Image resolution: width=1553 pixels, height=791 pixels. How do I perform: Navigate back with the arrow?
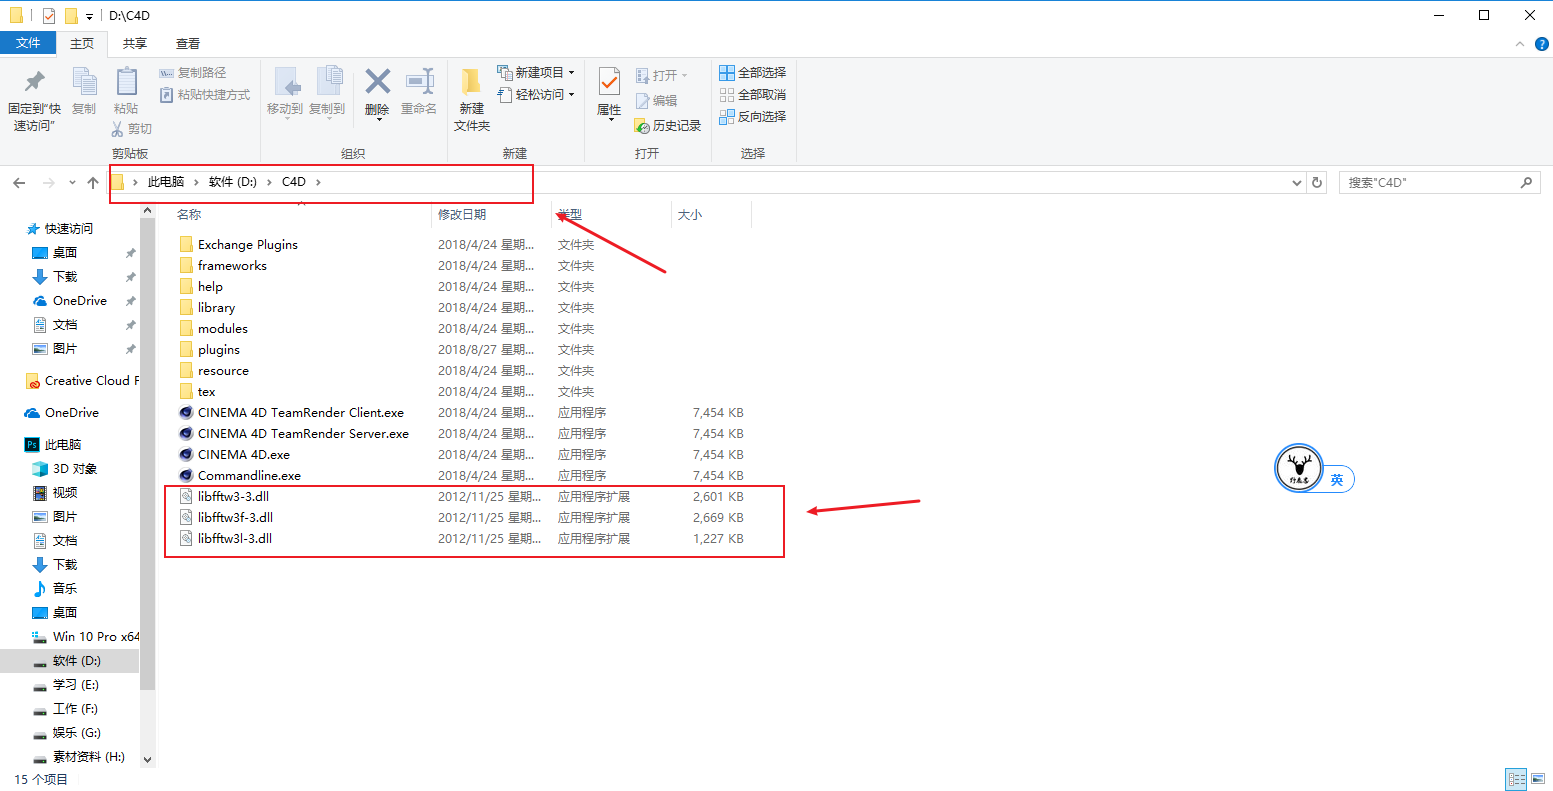point(19,182)
